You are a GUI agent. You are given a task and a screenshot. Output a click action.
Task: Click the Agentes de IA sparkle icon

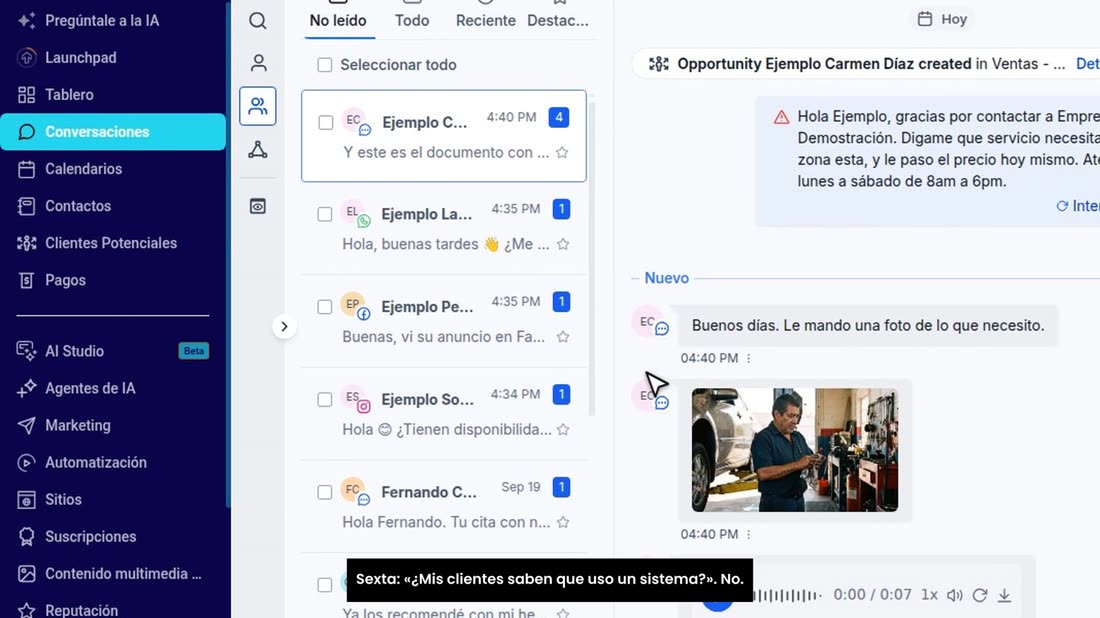pos(27,388)
